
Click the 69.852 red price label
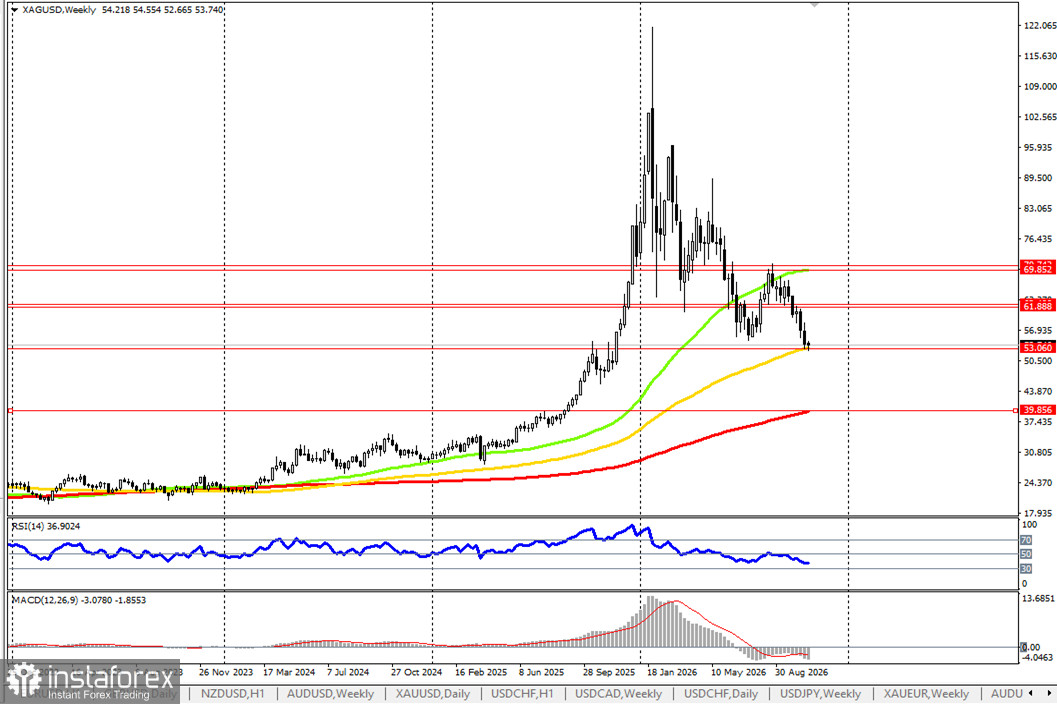pyautogui.click(x=1037, y=269)
